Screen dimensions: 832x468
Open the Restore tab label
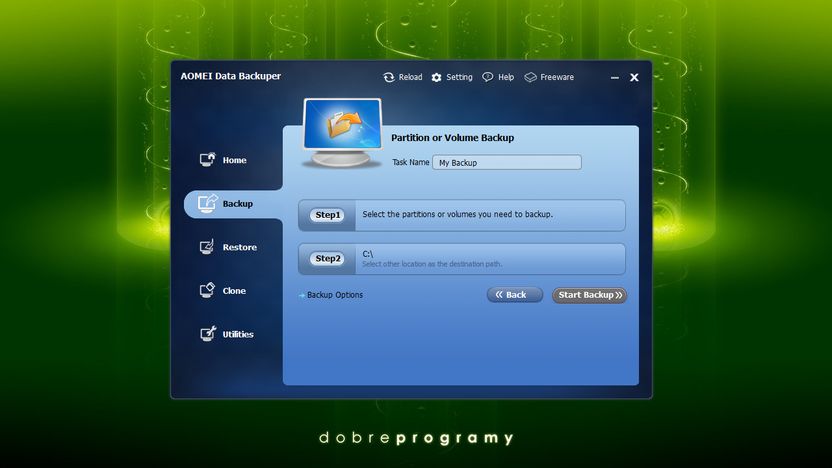click(x=239, y=247)
